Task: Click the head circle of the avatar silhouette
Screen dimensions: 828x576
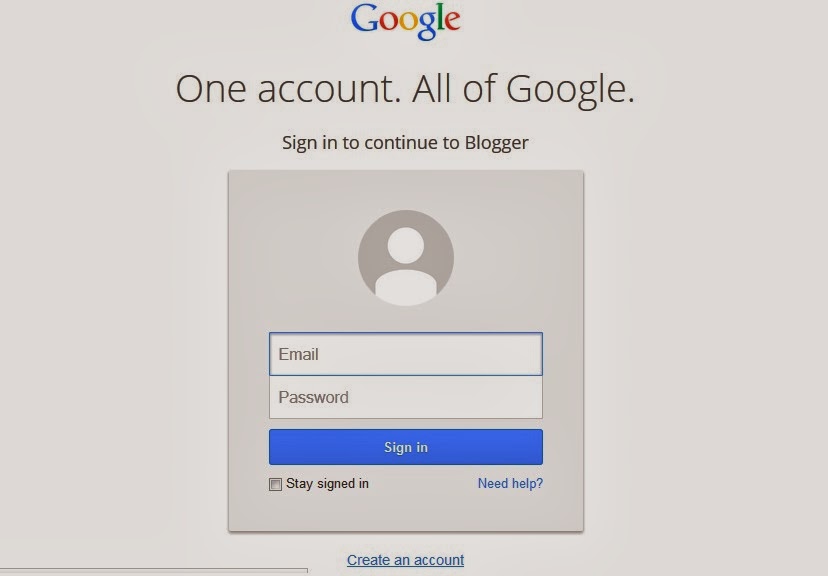Action: point(406,245)
